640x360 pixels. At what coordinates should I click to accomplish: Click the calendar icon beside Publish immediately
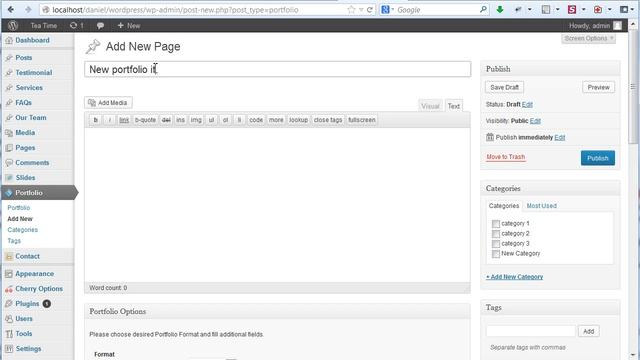[490, 137]
